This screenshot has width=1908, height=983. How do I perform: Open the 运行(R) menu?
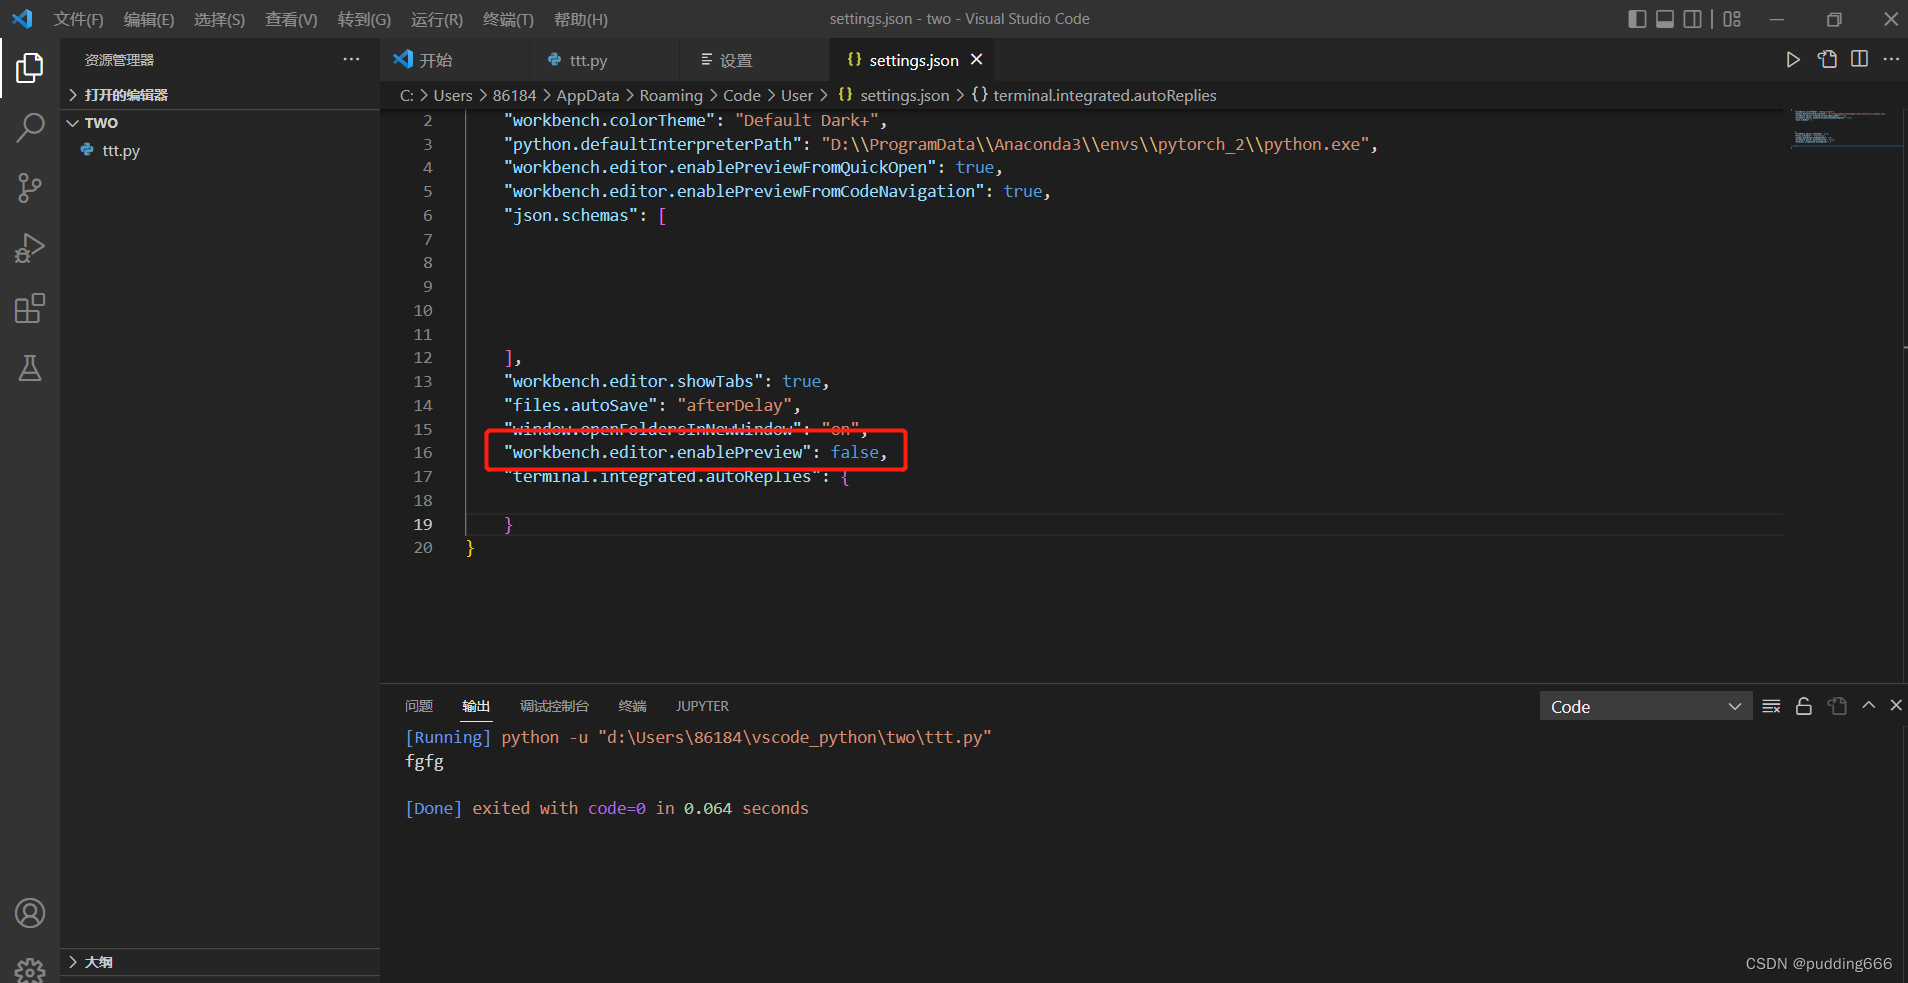coord(437,19)
